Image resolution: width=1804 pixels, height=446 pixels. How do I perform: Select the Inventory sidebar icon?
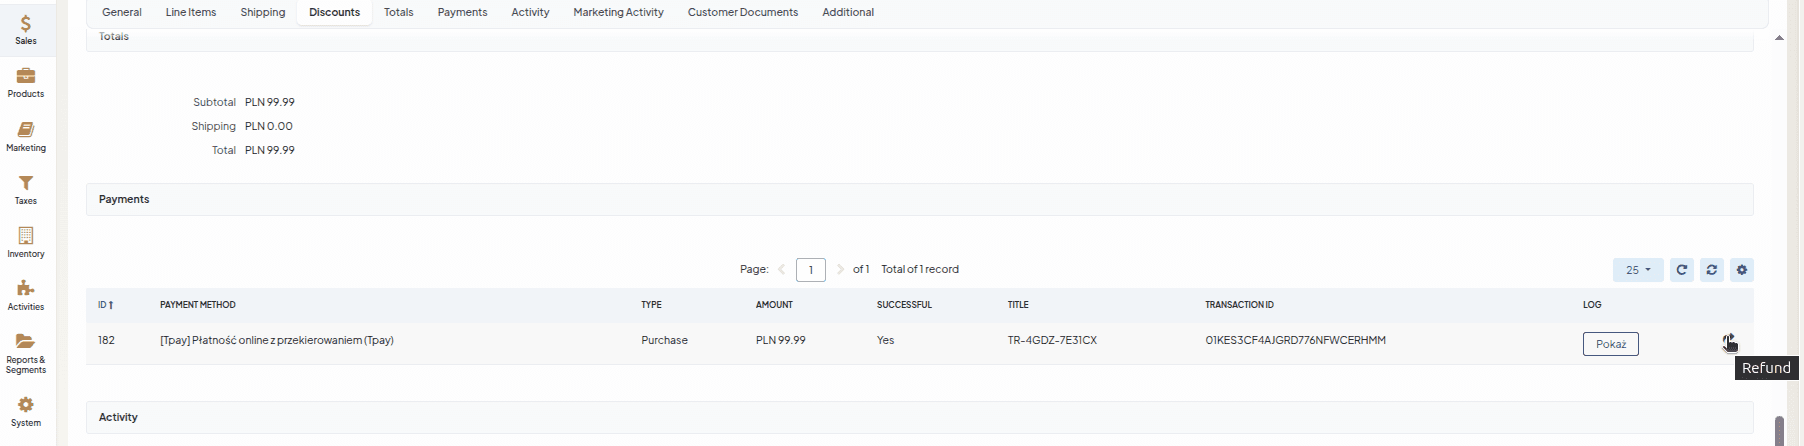click(26, 242)
